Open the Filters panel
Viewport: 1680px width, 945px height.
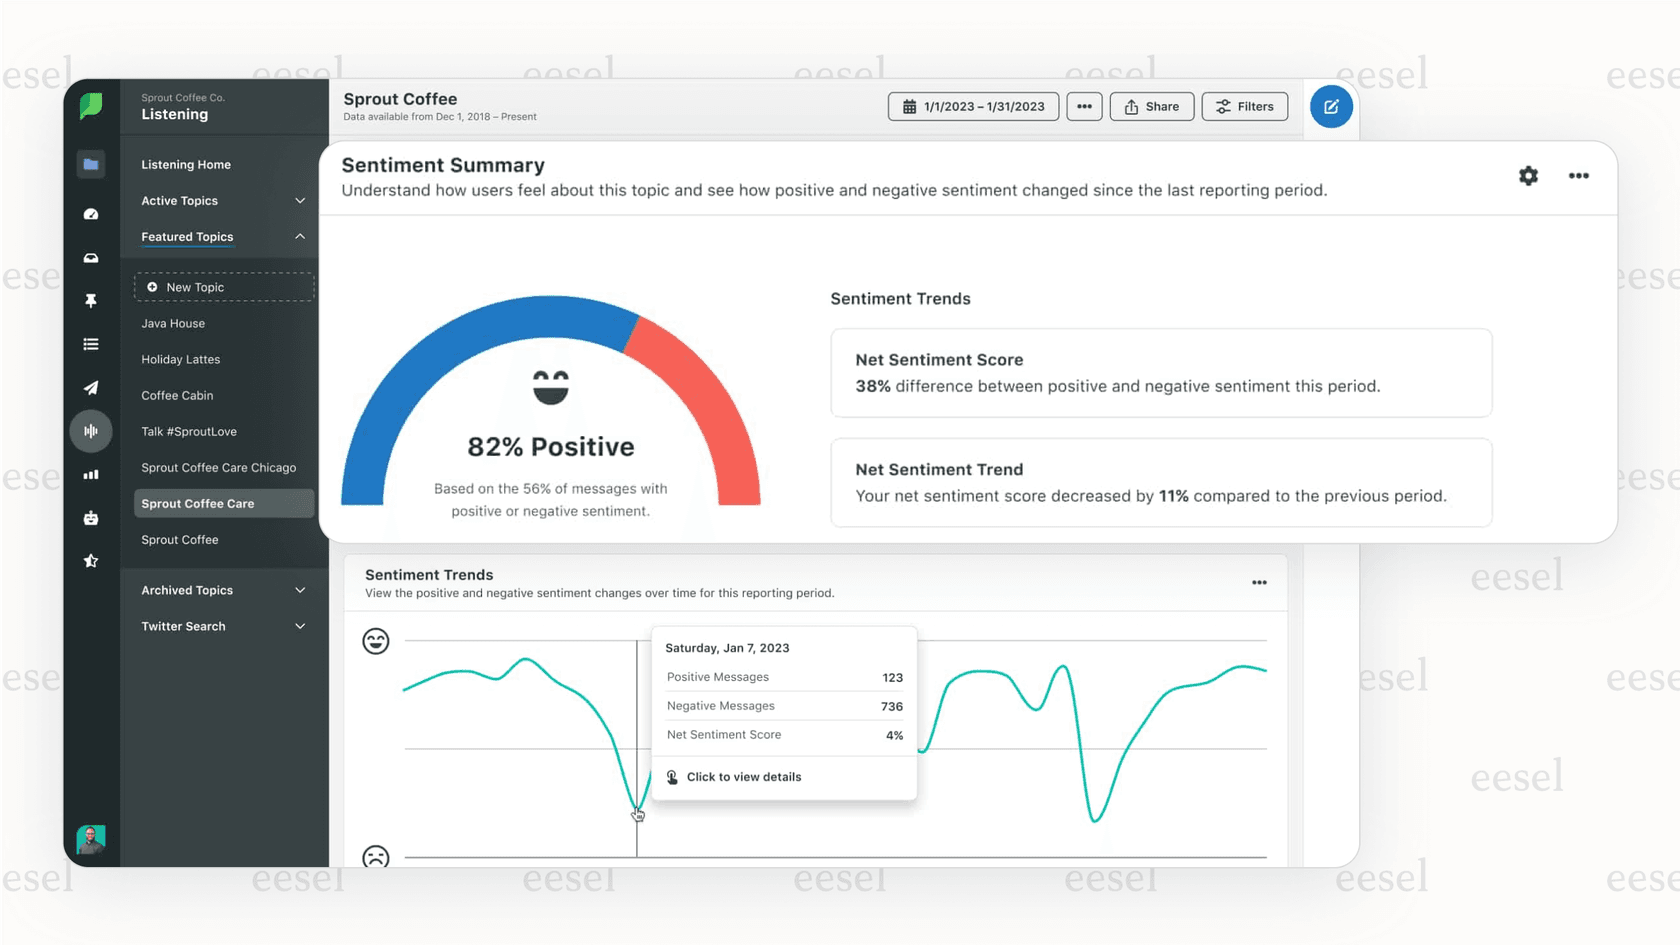click(x=1244, y=106)
